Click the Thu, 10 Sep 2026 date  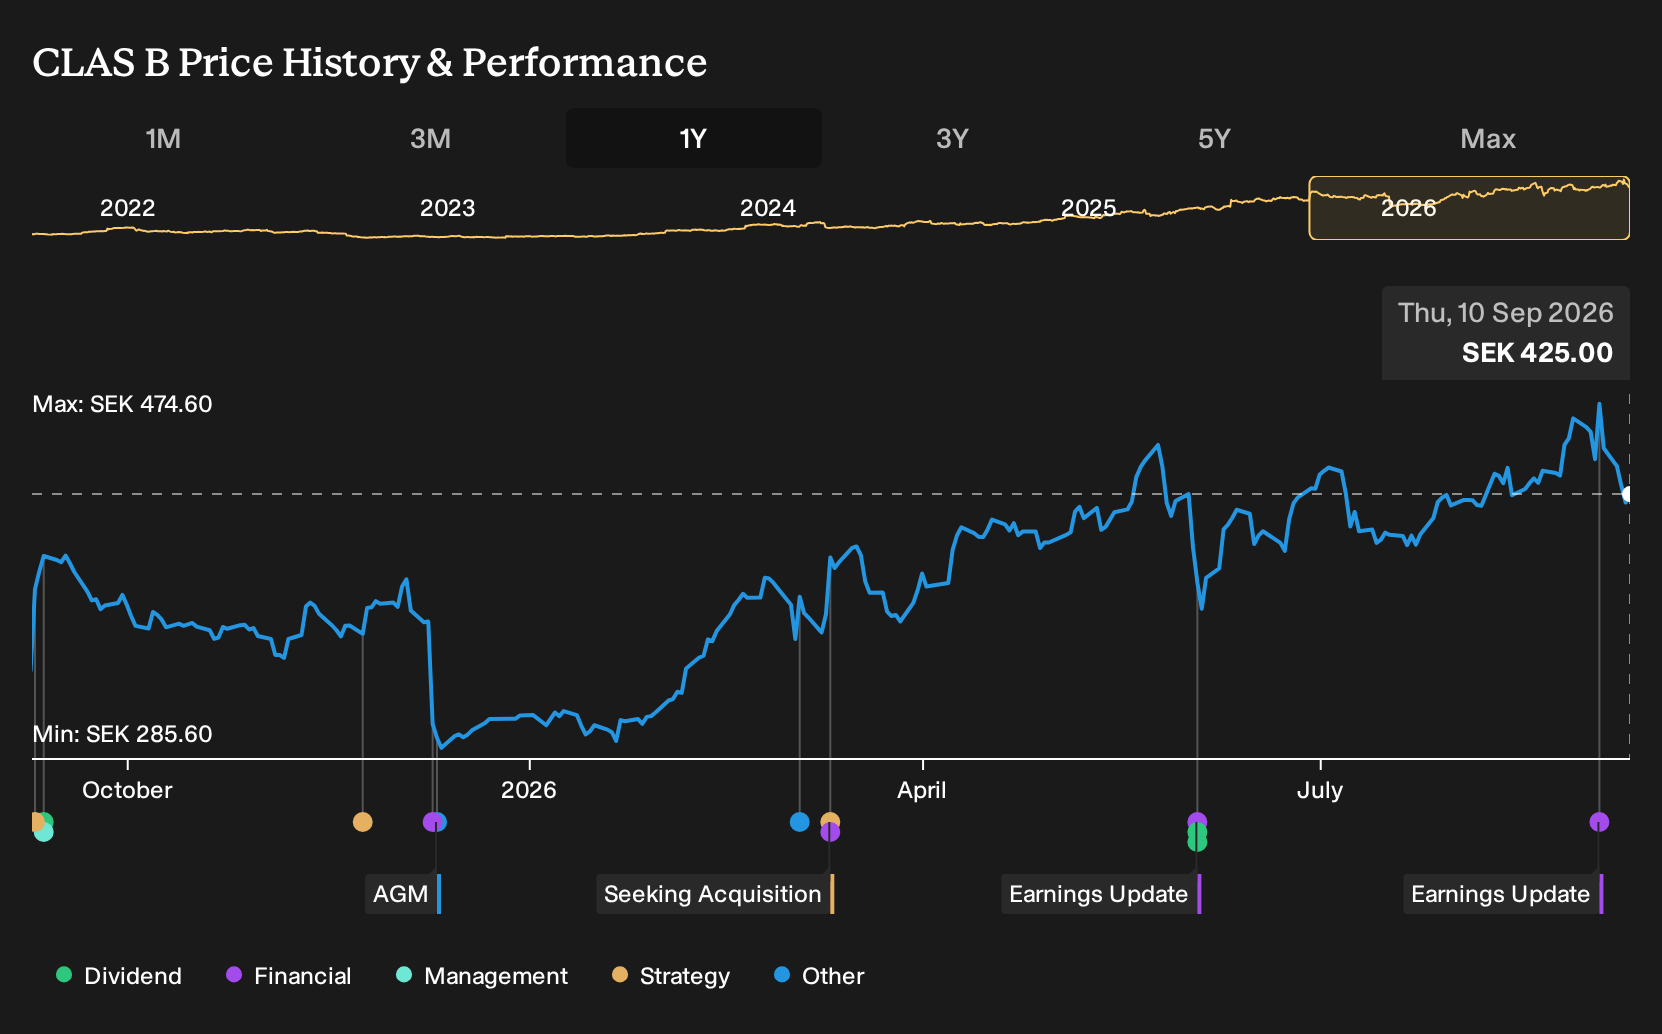(x=1506, y=313)
